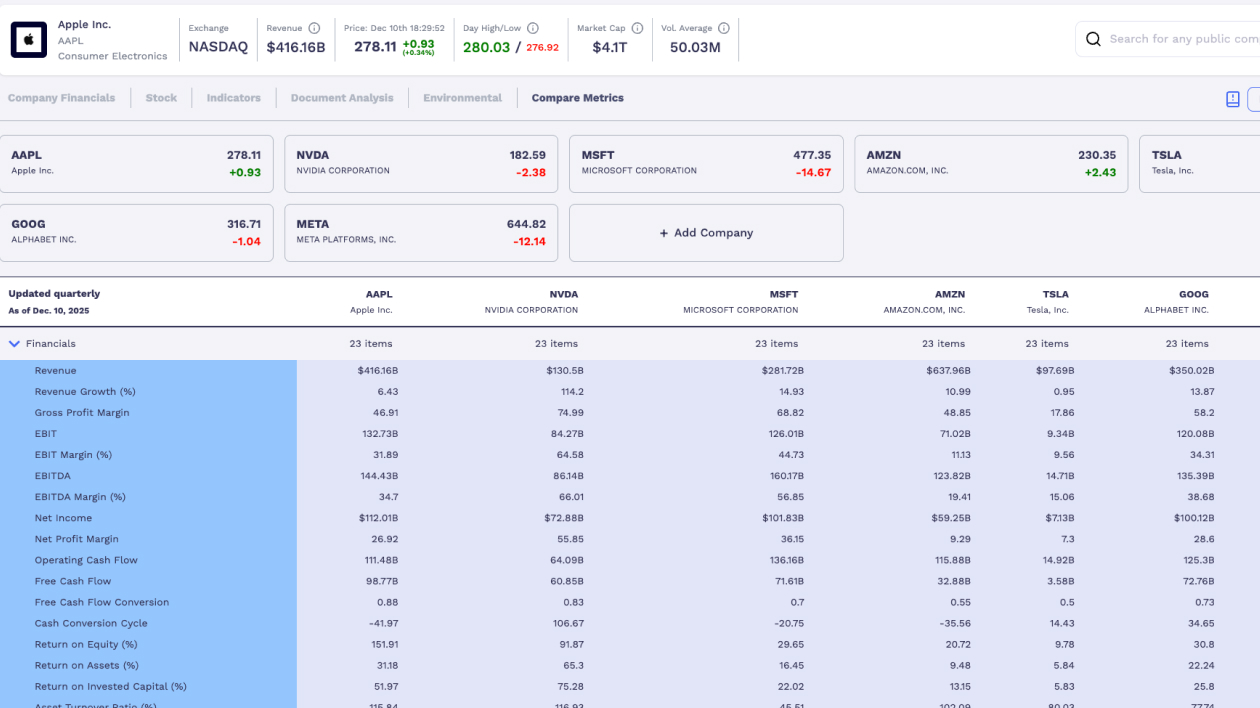Open the Indicators tab
This screenshot has width=1260, height=708.
[233, 98]
